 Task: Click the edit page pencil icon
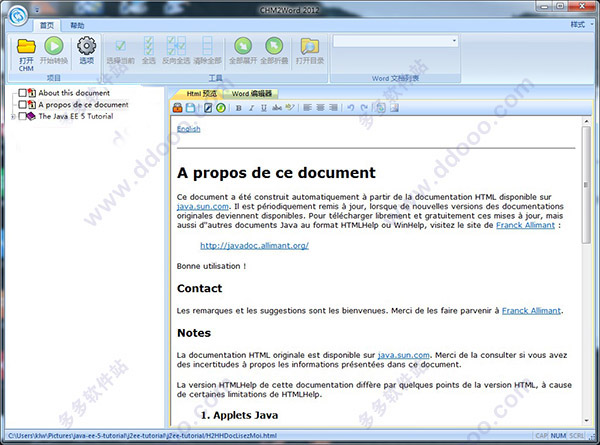pyautogui.click(x=208, y=108)
